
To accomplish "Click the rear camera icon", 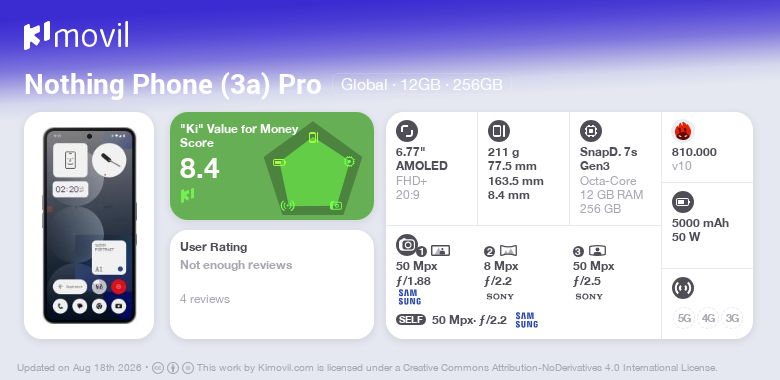I will pyautogui.click(x=407, y=244).
